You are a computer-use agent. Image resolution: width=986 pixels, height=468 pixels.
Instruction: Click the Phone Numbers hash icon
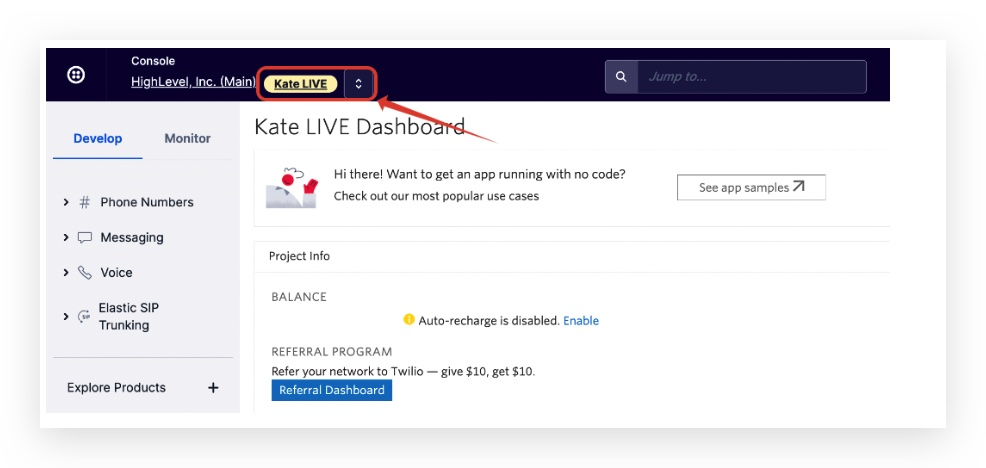point(85,202)
